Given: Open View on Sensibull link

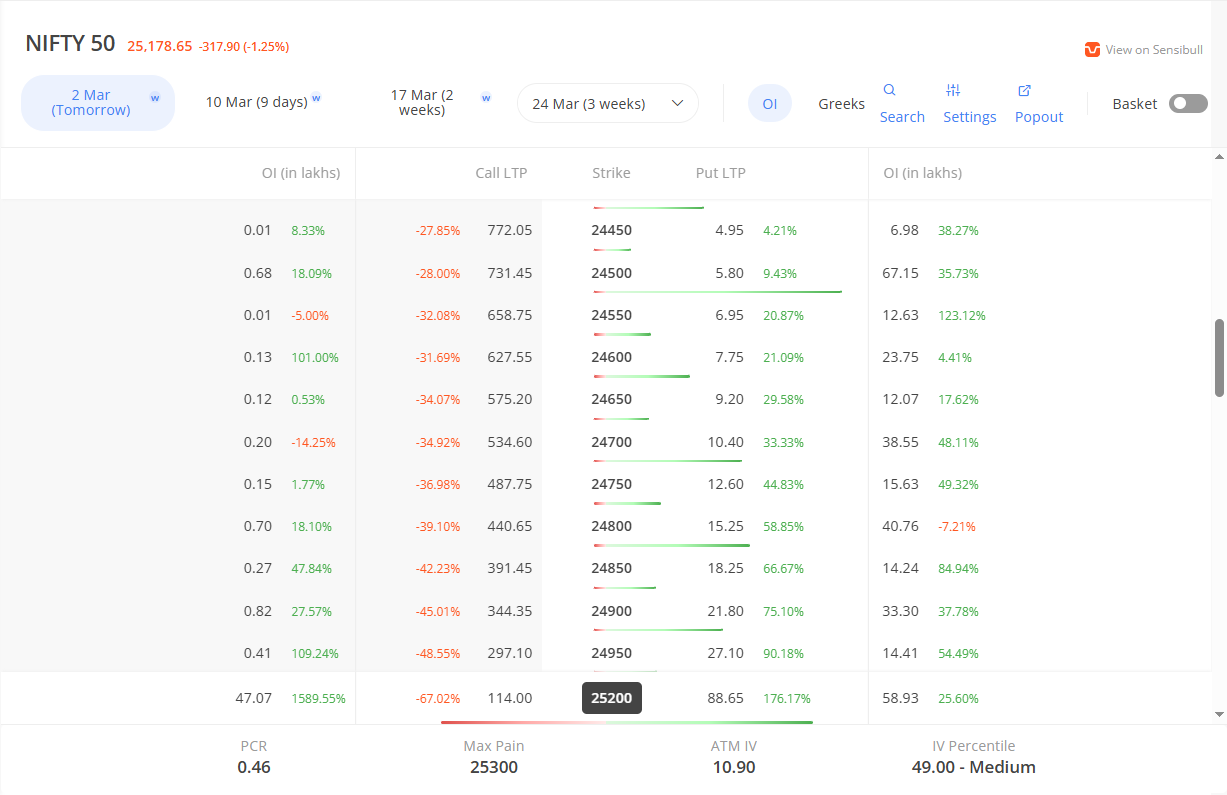Looking at the screenshot, I should coord(1153,50).
